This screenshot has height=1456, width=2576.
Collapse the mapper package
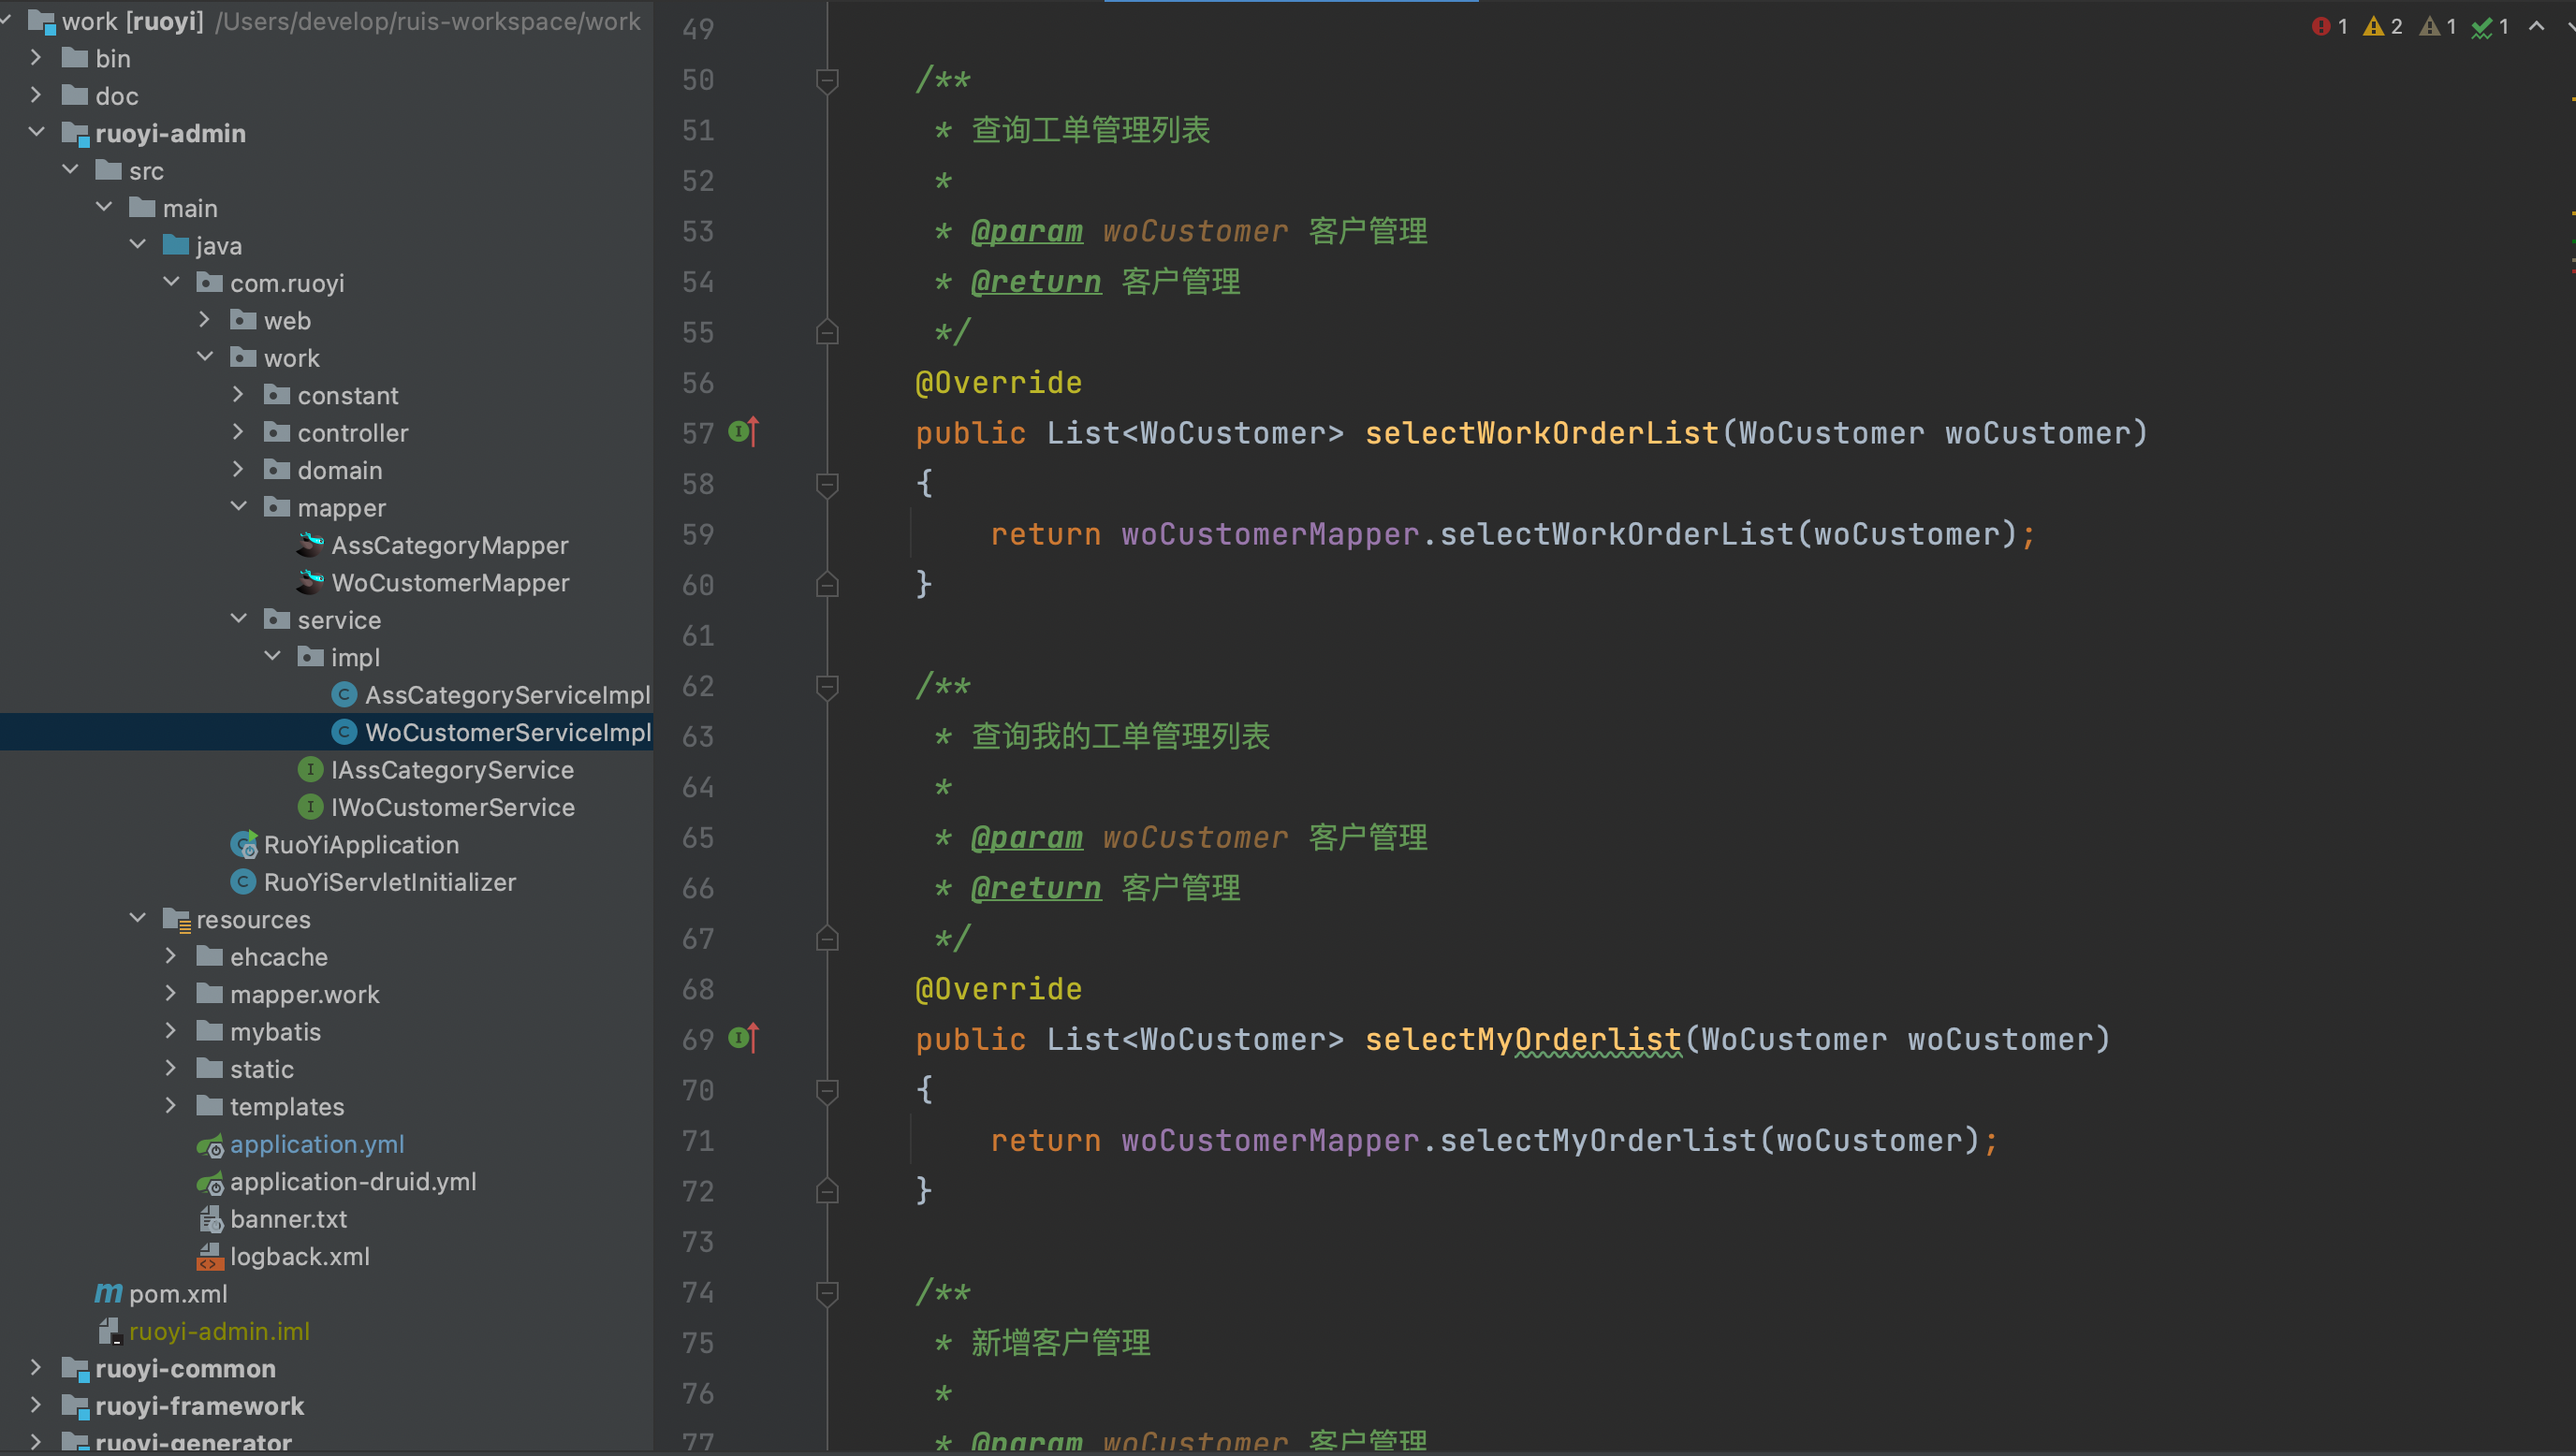coord(238,507)
